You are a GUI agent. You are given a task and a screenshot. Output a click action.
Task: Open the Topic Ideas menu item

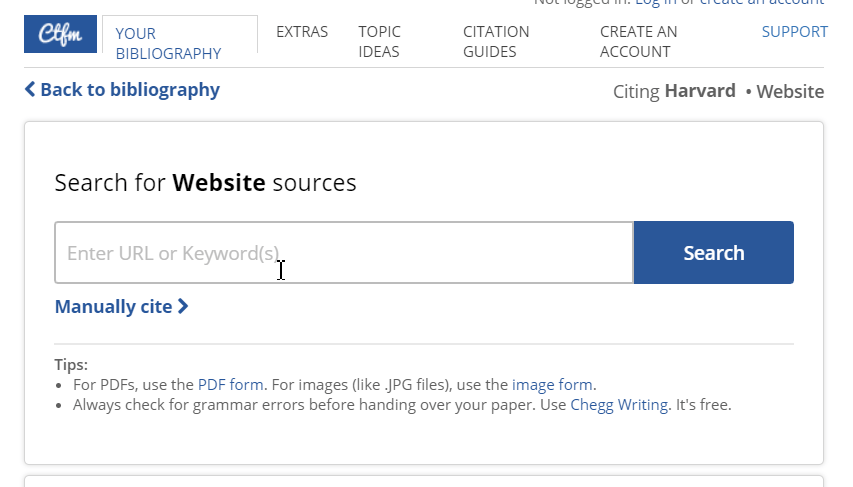(x=379, y=42)
